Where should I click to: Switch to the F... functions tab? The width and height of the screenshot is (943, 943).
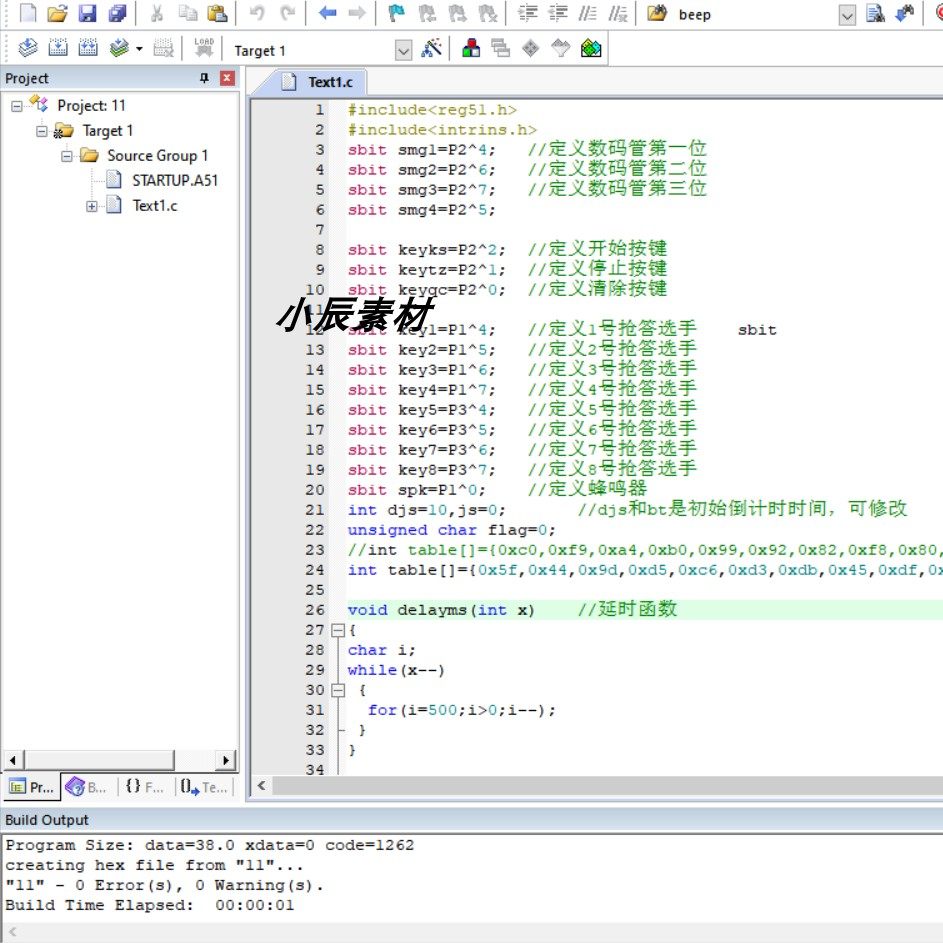tap(145, 787)
